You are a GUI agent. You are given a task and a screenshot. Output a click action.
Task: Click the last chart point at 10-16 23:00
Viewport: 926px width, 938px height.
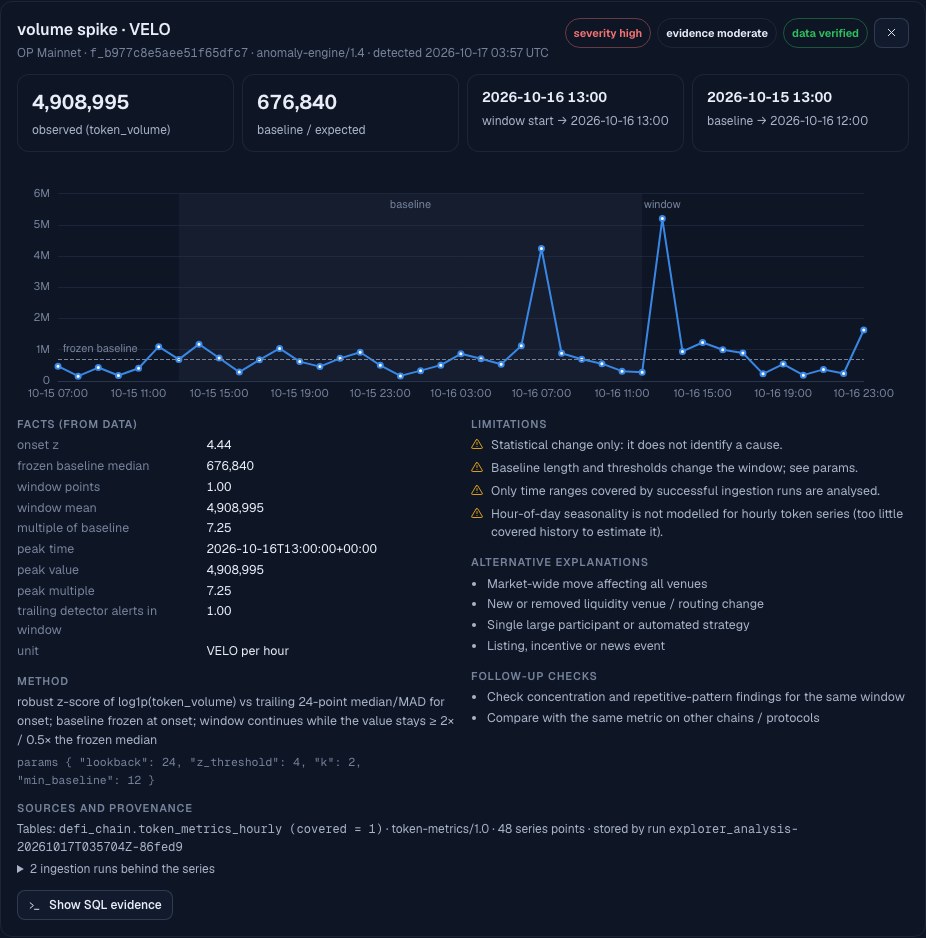click(863, 330)
